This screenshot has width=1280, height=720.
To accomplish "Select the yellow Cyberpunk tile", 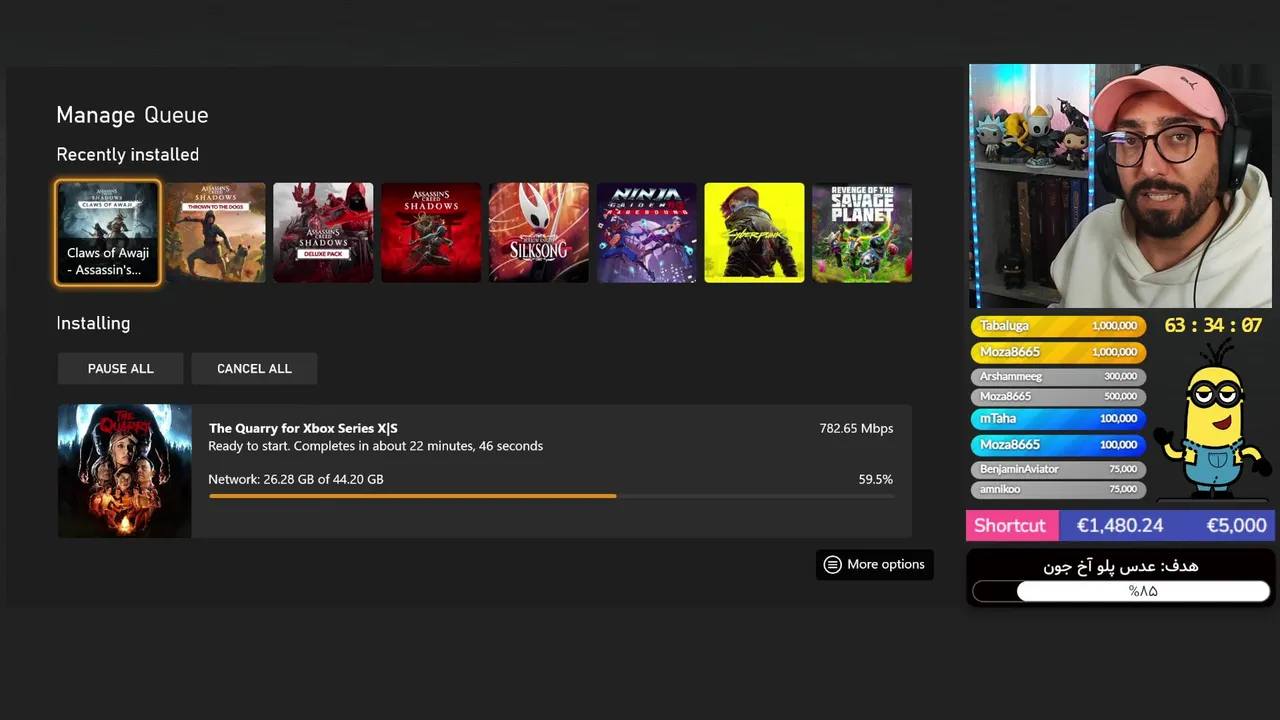I will click(754, 233).
